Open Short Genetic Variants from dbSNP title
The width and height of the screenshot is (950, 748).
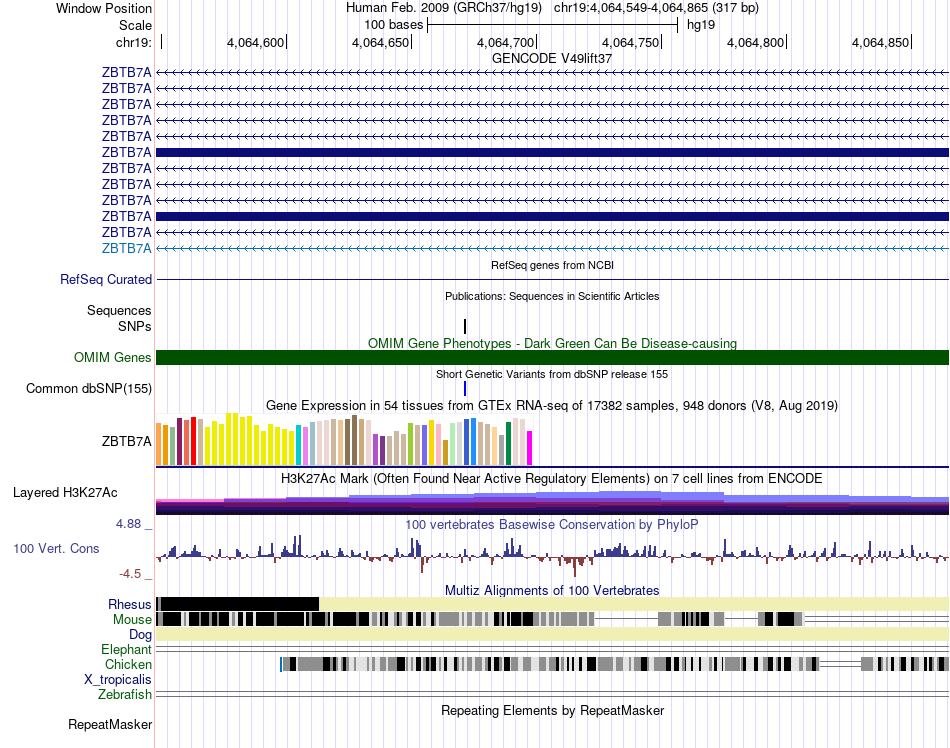click(x=552, y=374)
